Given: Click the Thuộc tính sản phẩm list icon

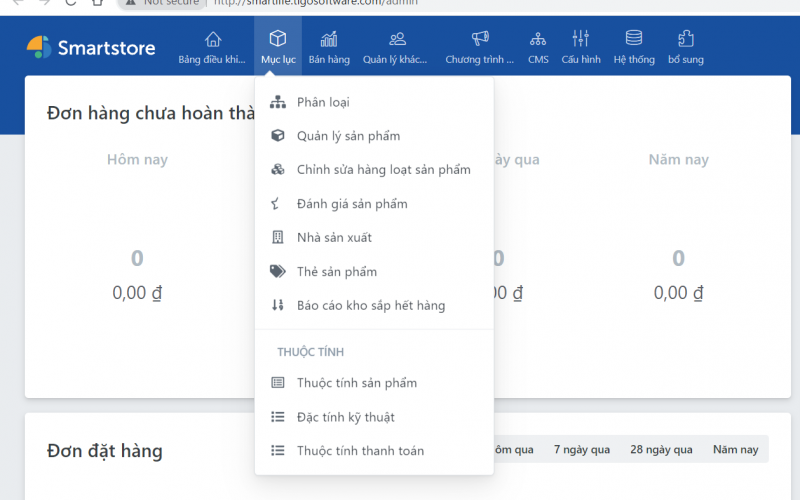Looking at the screenshot, I should pos(278,383).
